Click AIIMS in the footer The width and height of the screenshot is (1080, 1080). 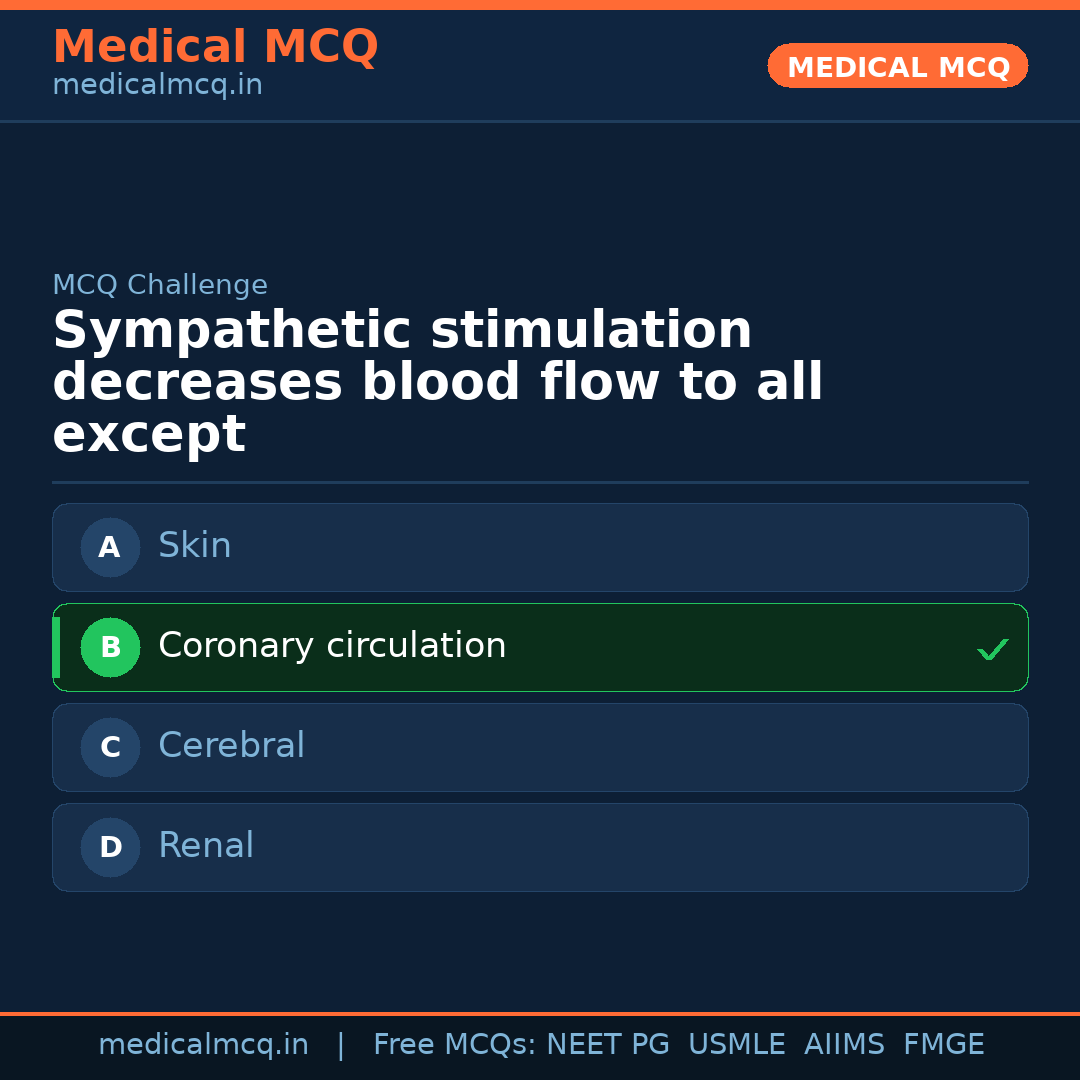click(844, 1045)
